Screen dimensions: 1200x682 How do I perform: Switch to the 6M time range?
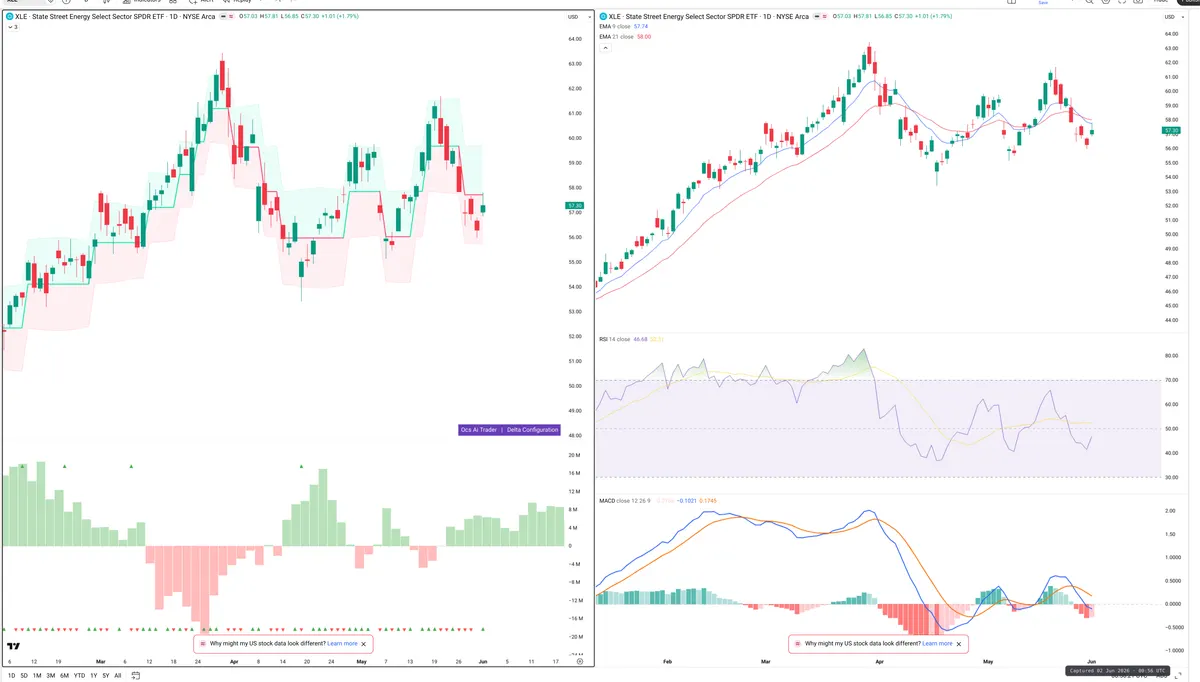64,675
